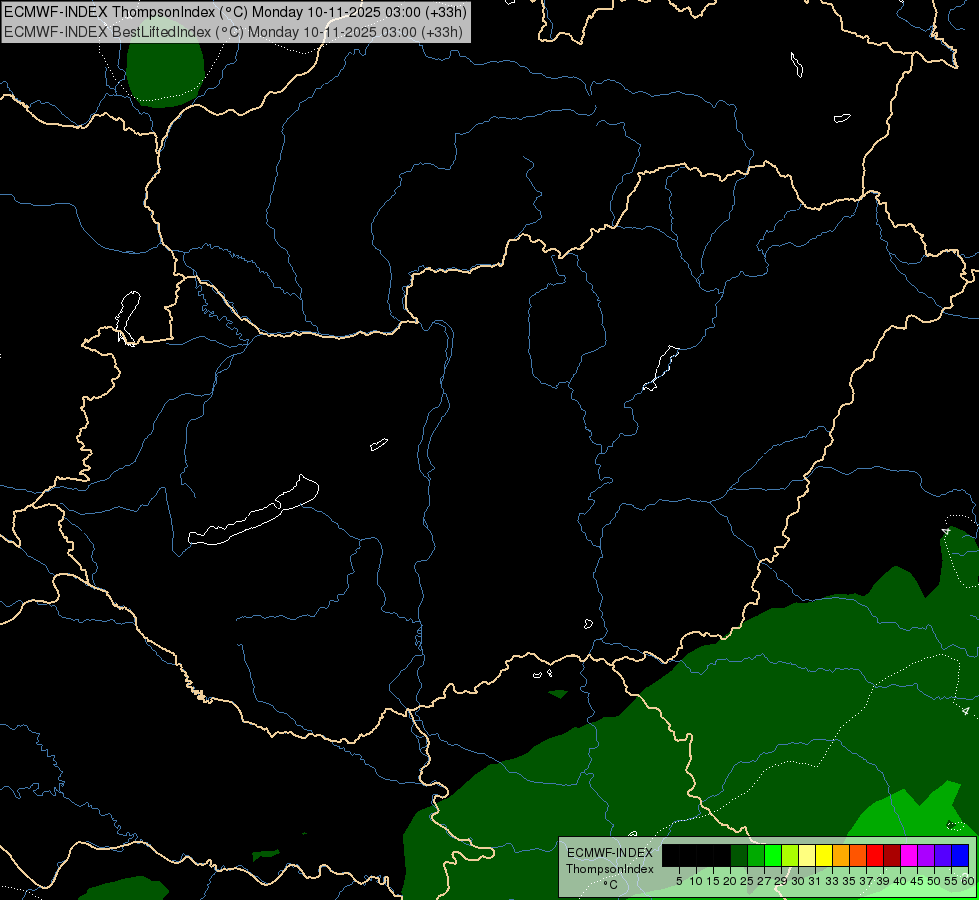Screen dimensions: 979x900
Task: Click the legend tick value '60'
Action: tap(968, 881)
